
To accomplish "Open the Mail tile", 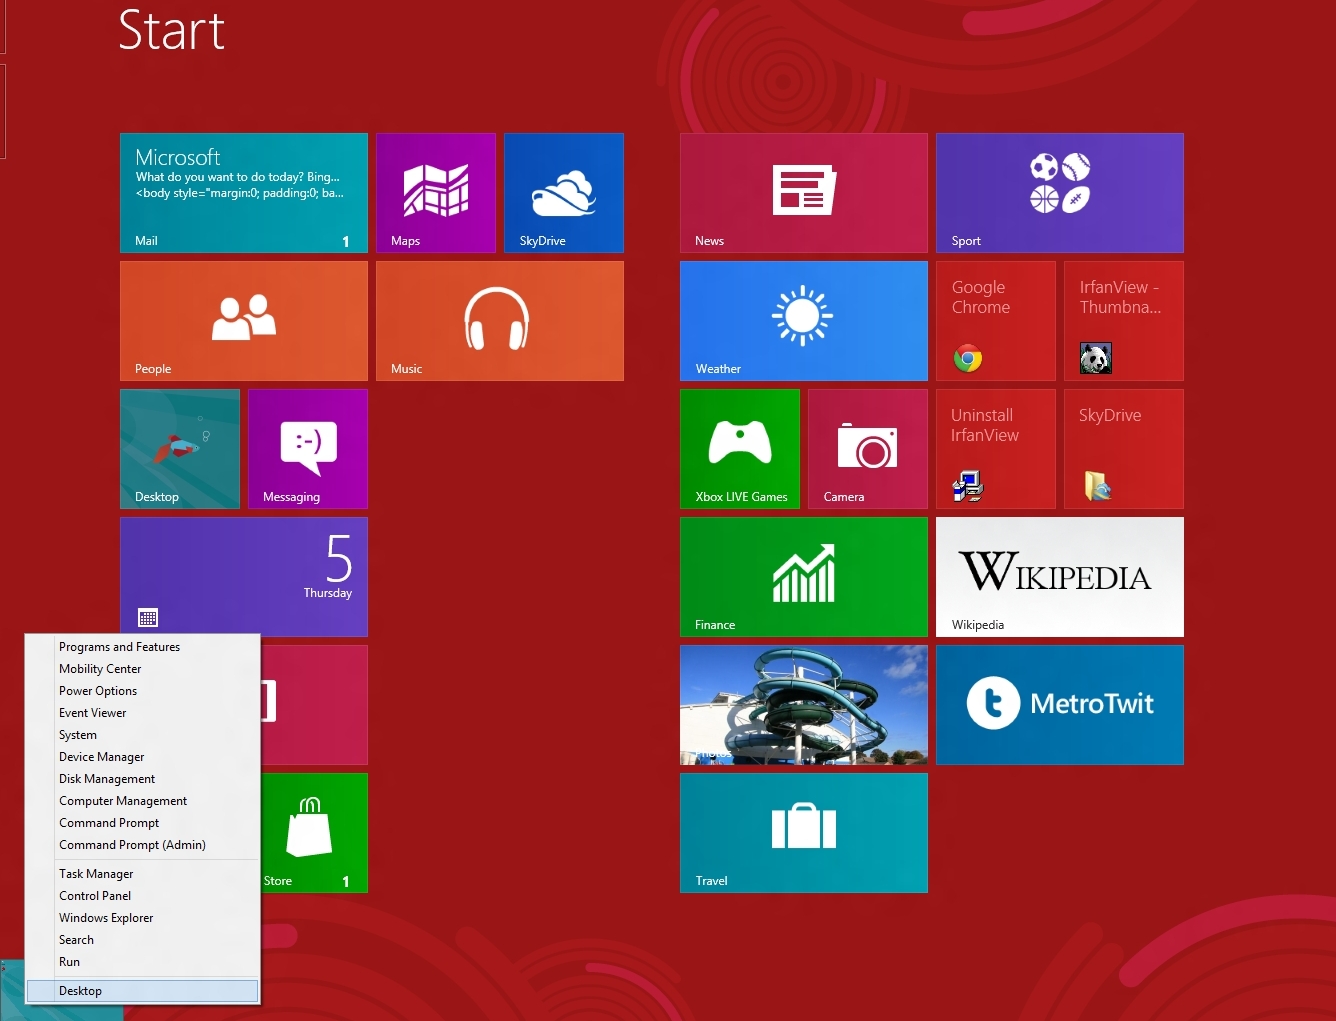I will click(x=243, y=192).
